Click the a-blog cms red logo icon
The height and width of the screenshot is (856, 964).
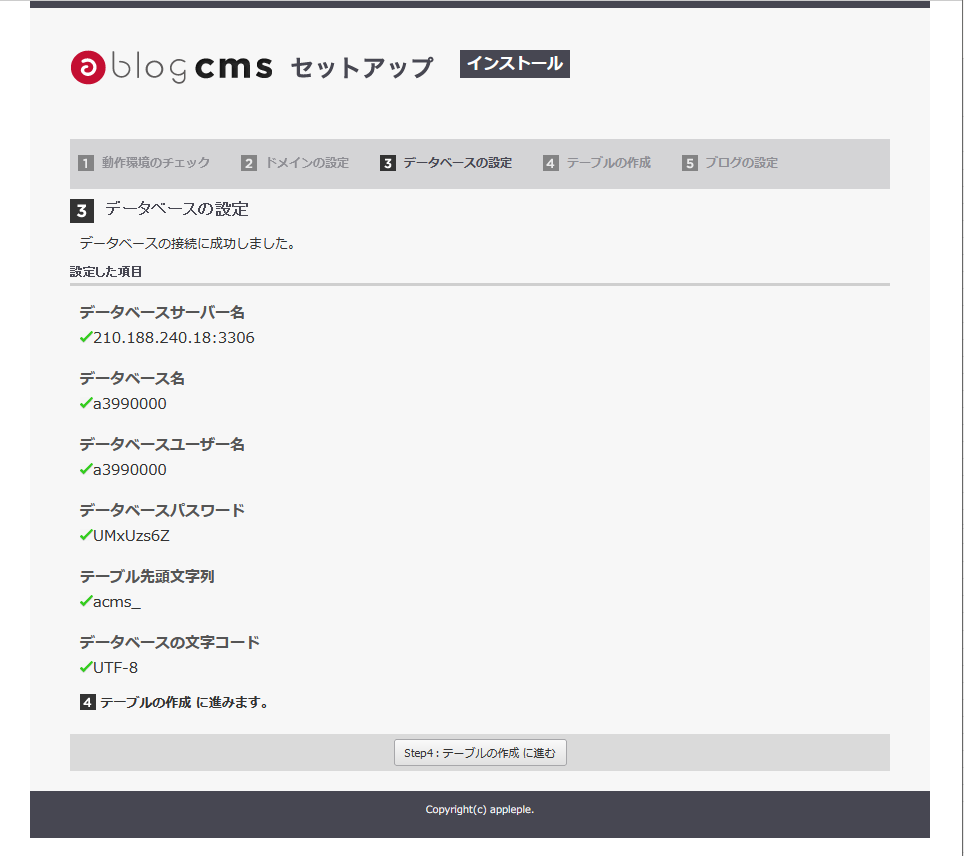pos(88,67)
